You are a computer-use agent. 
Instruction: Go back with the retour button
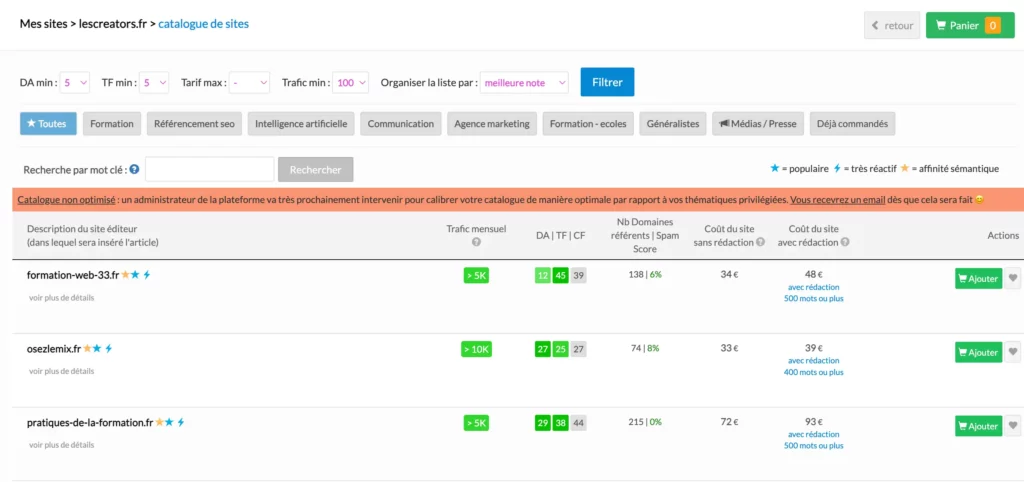pos(892,25)
